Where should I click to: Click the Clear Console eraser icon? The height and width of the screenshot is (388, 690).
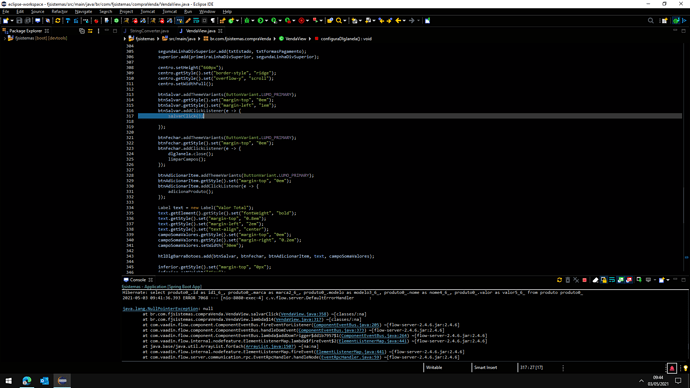pos(596,280)
